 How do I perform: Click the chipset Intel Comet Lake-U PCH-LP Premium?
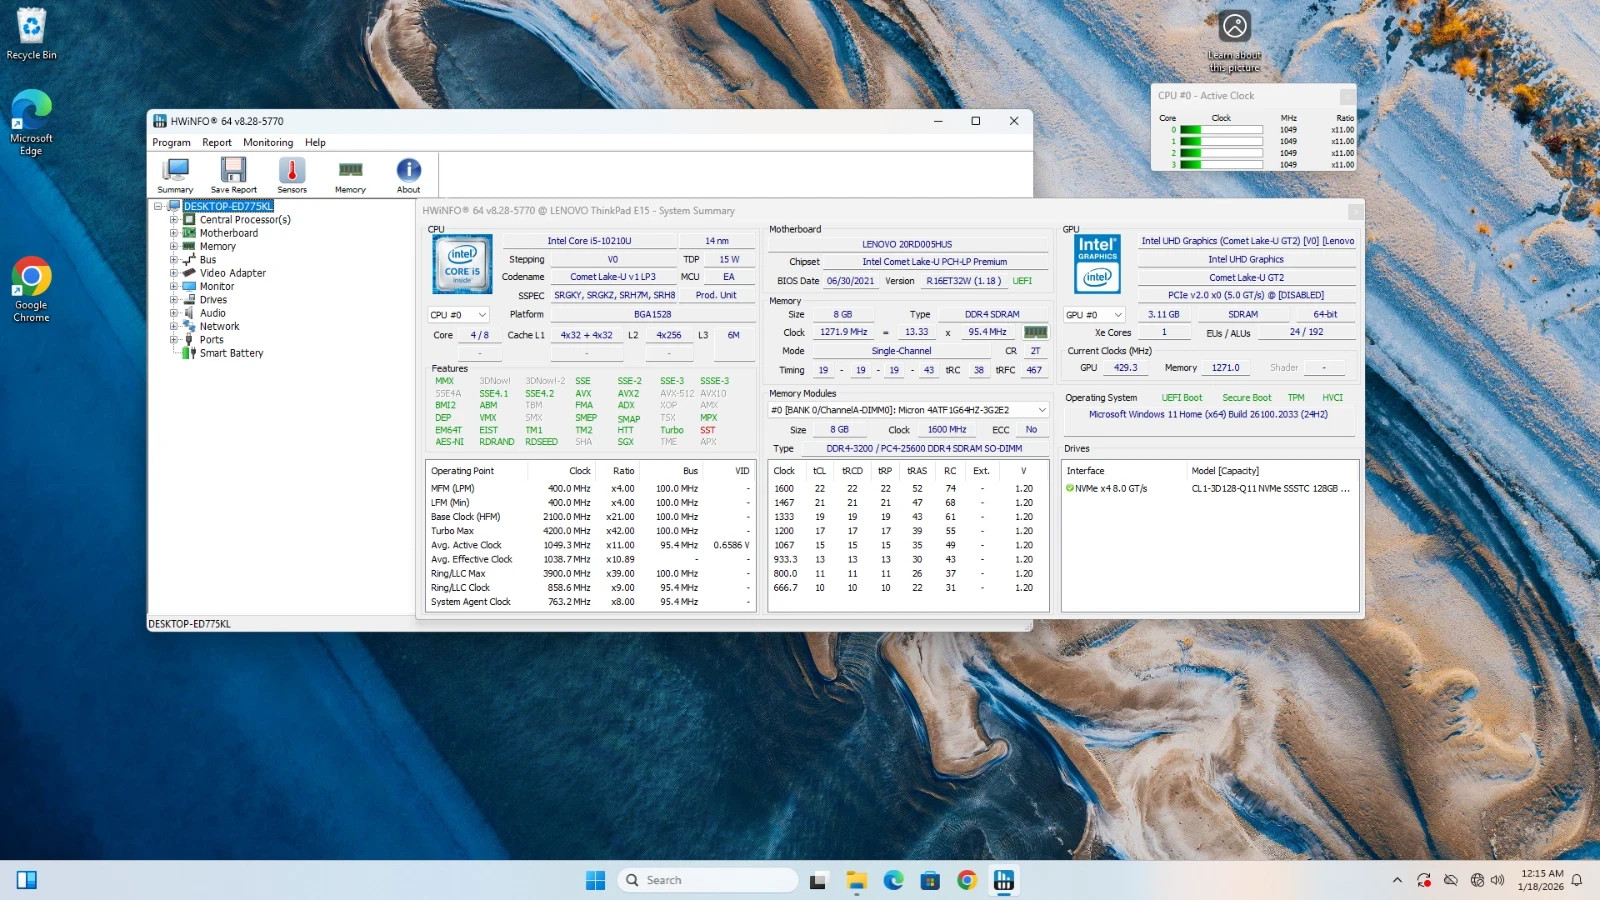pyautogui.click(x=935, y=262)
